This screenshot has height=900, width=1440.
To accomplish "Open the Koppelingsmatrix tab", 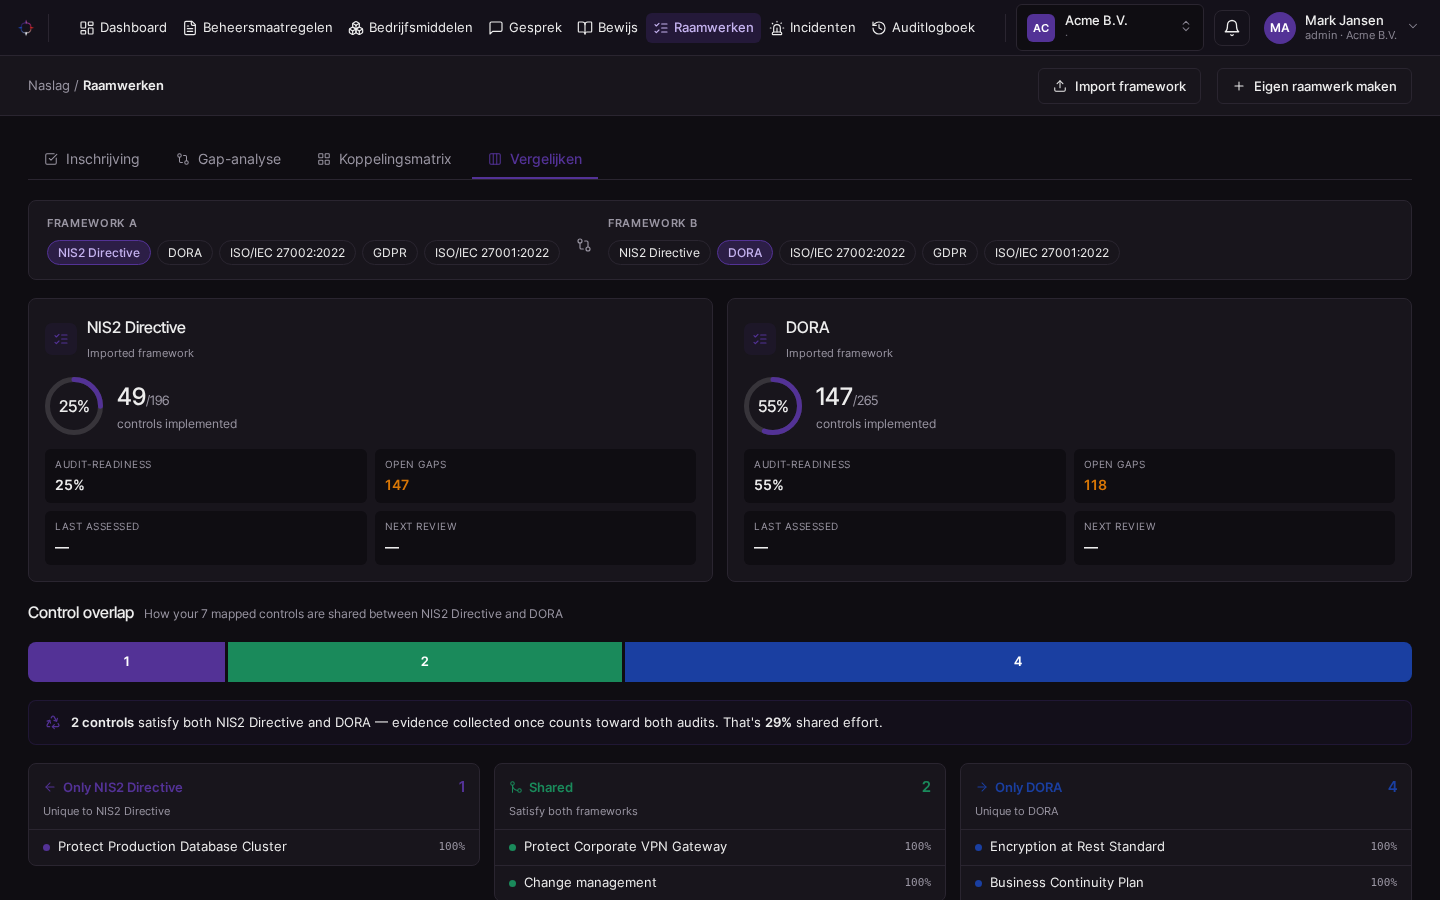I will [x=384, y=159].
